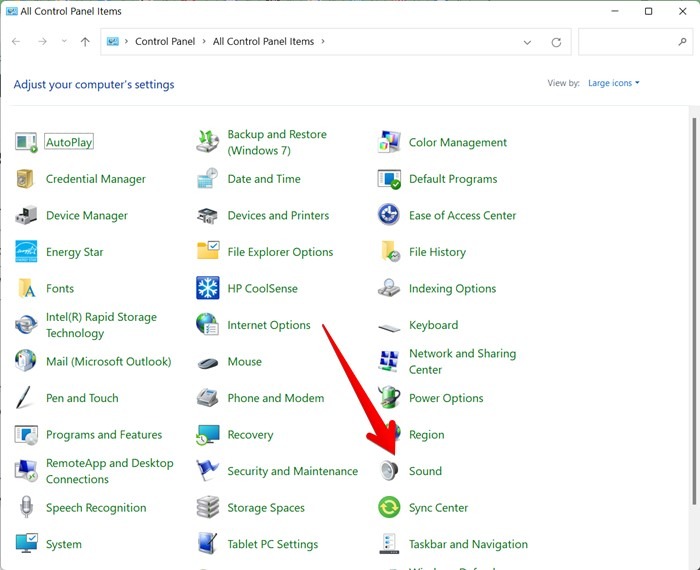This screenshot has height=570, width=700.
Task: Open the recent locations dropdown arrow
Action: tap(66, 42)
